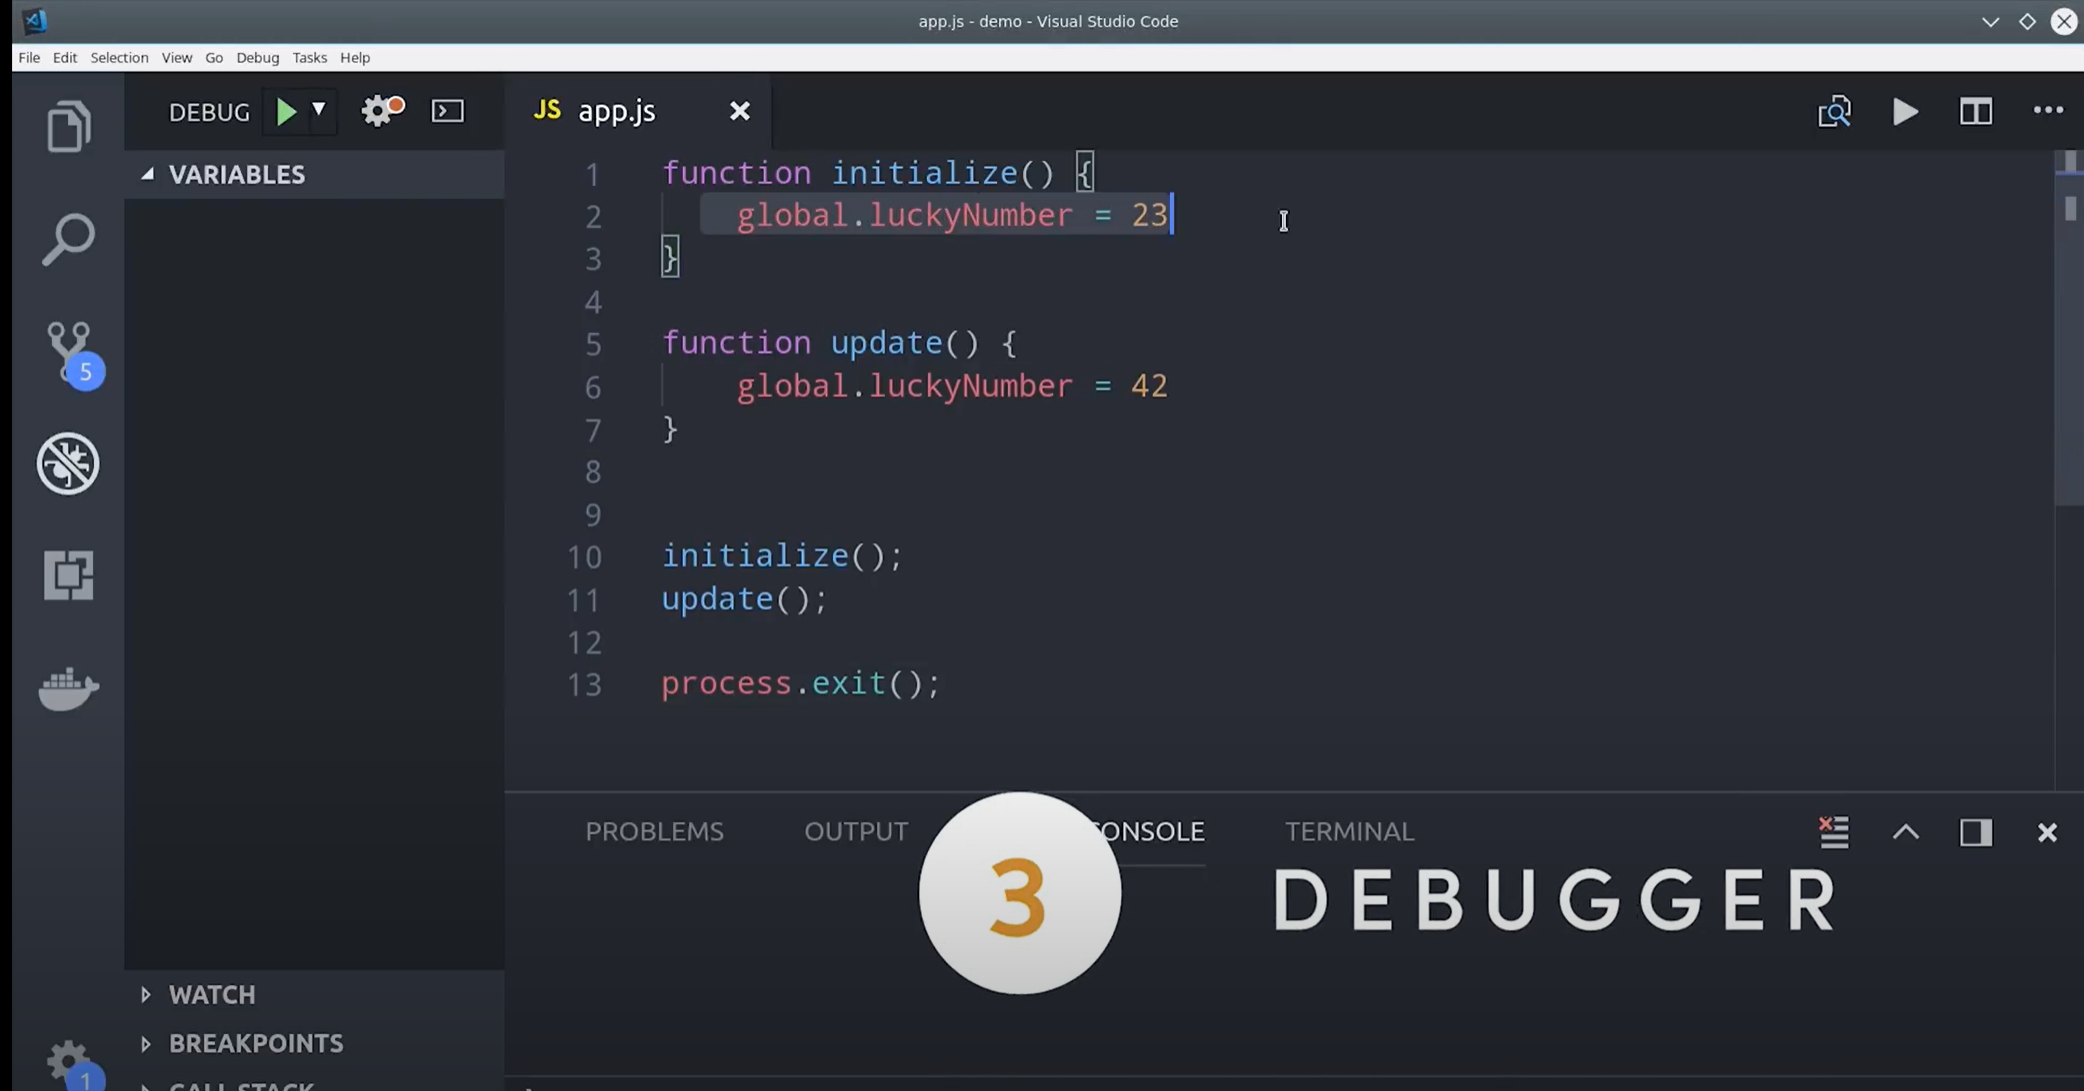The image size is (2084, 1091).
Task: Toggle panel position to the right
Action: 1975,832
